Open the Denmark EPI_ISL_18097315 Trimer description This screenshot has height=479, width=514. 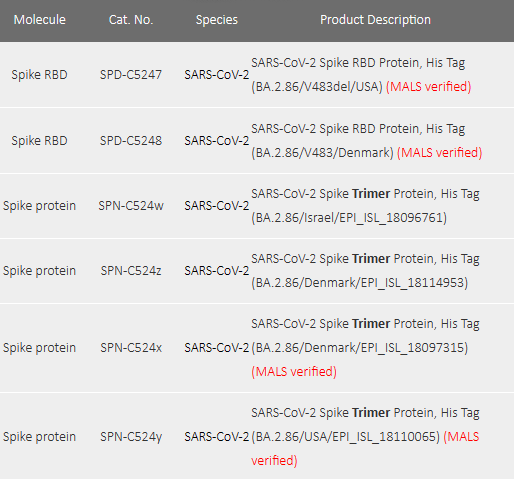pos(365,348)
